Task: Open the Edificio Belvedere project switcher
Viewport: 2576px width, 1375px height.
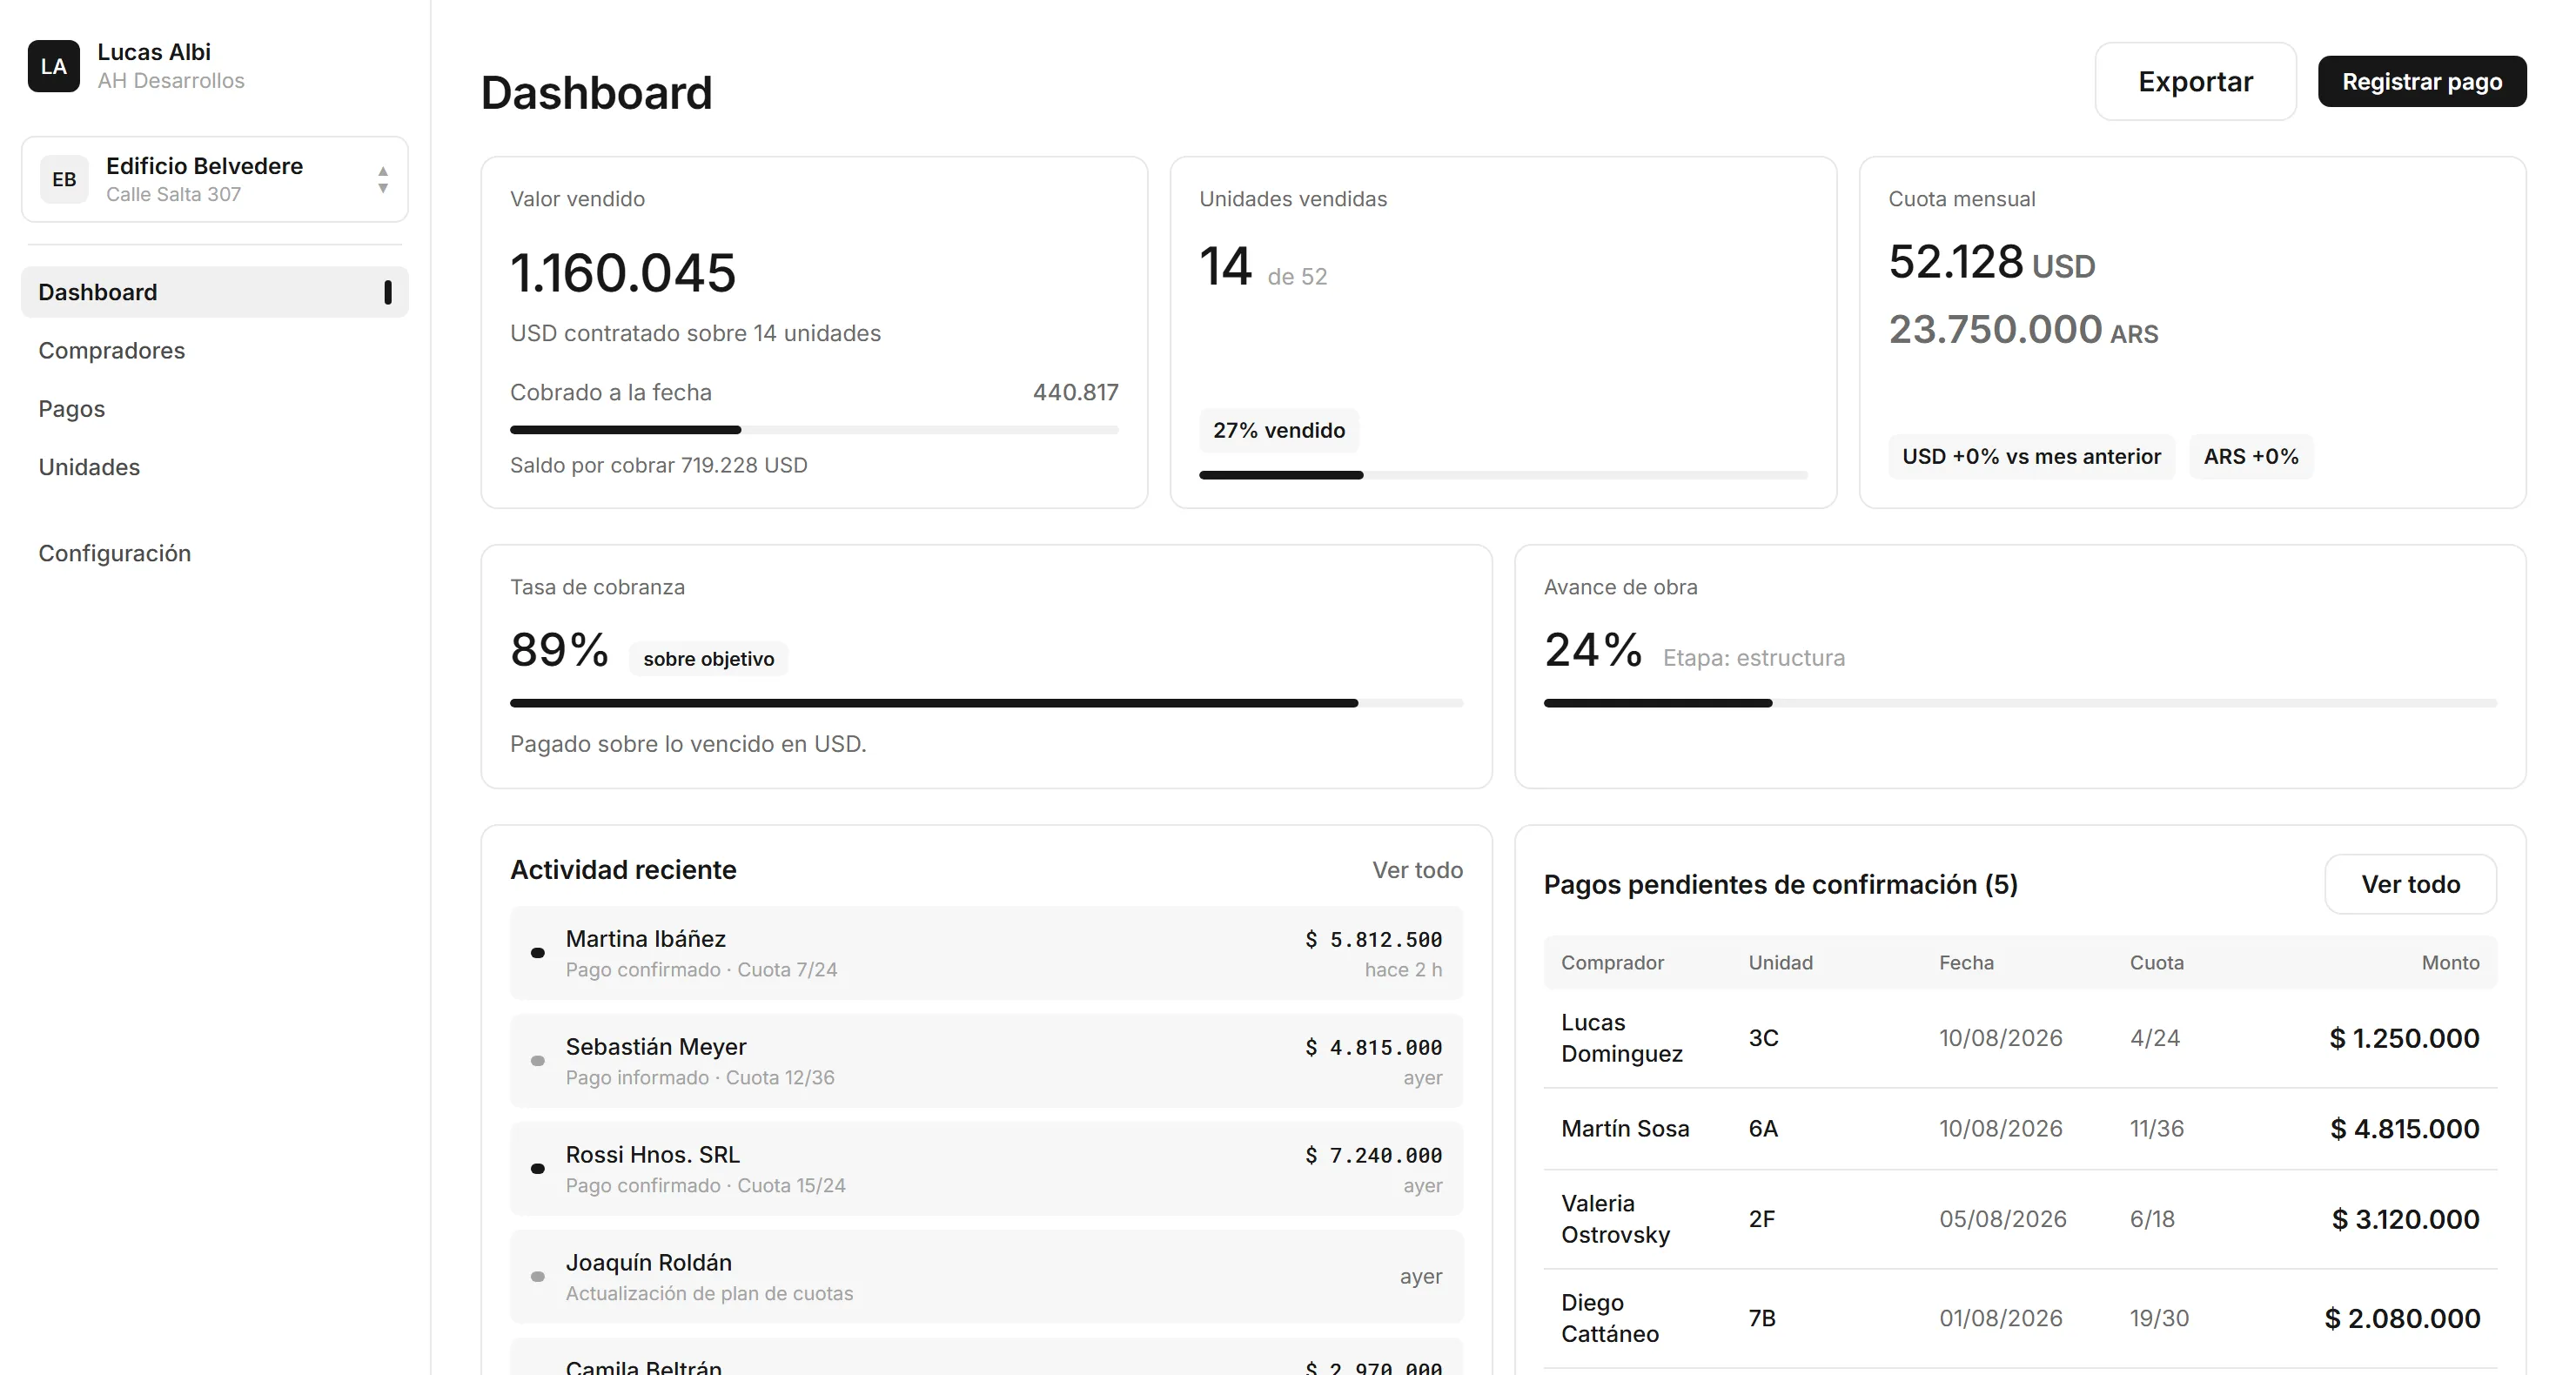Action: pyautogui.click(x=215, y=179)
